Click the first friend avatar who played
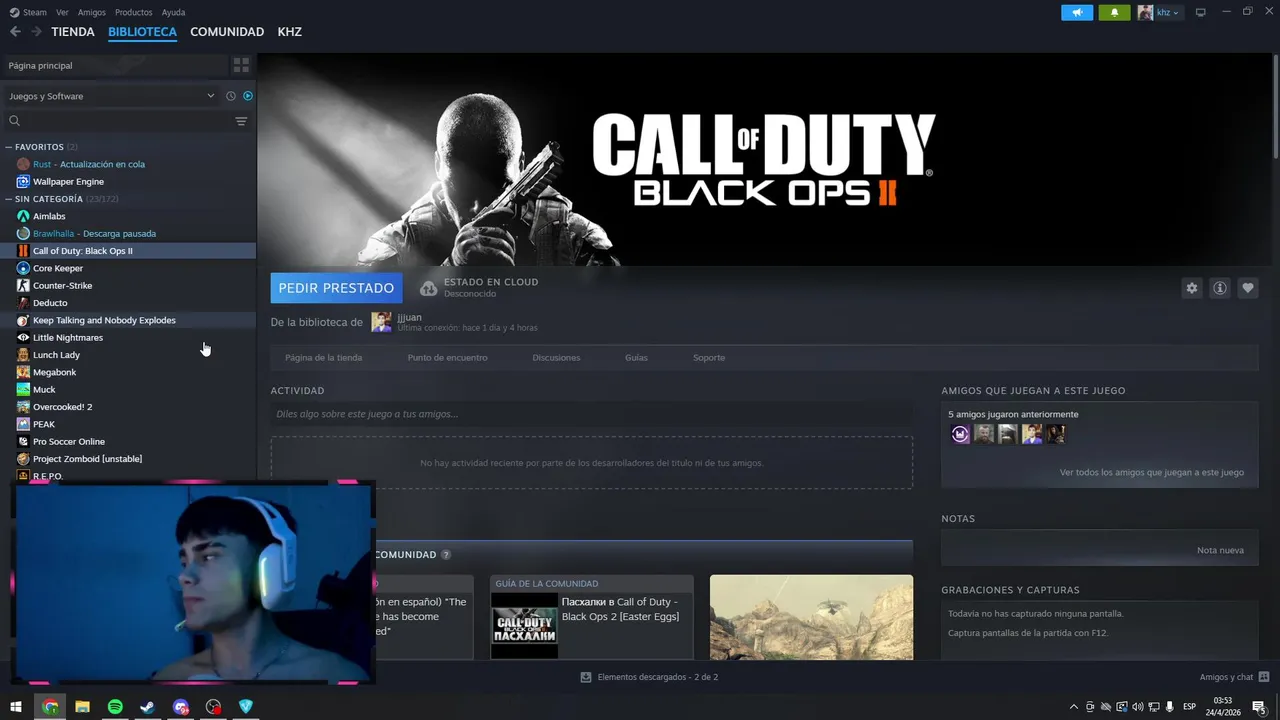 960,434
